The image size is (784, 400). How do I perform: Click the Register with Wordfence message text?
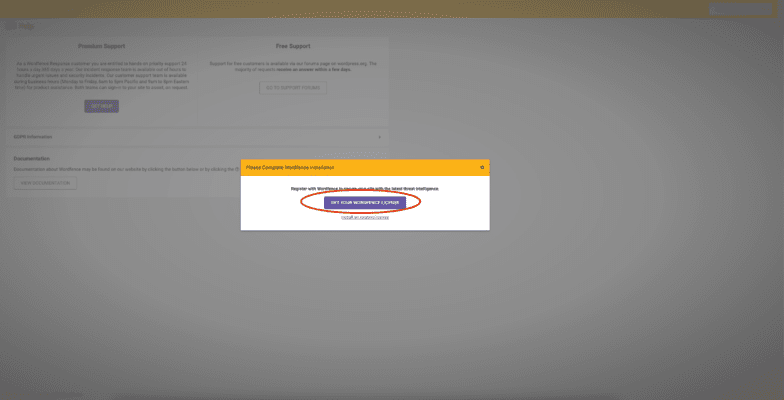(x=364, y=188)
